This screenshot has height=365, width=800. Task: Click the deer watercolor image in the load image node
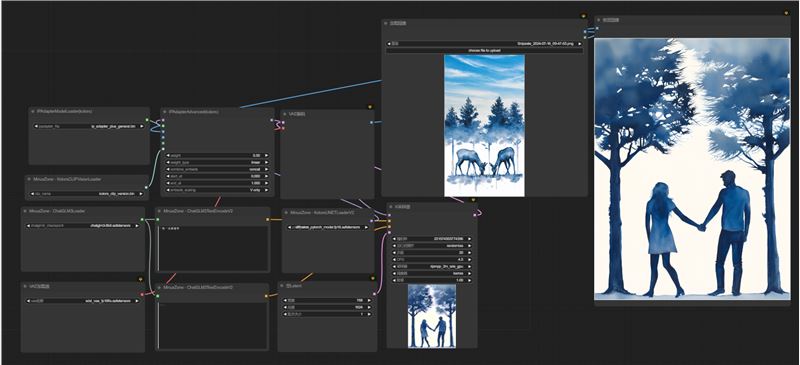484,126
